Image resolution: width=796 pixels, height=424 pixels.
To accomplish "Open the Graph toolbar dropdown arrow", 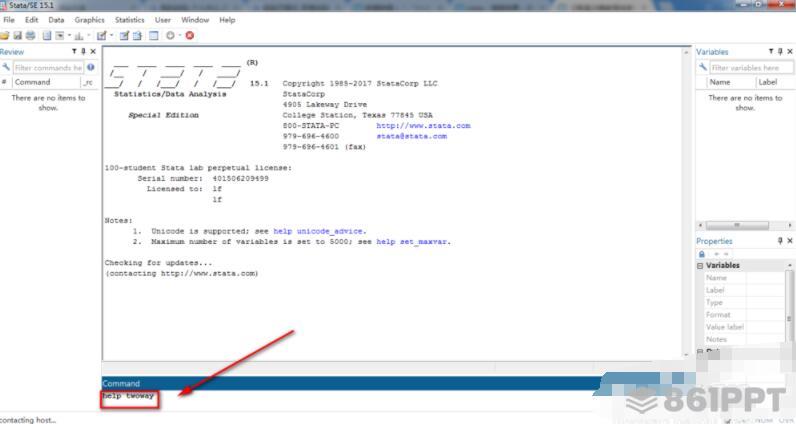I will [89, 35].
